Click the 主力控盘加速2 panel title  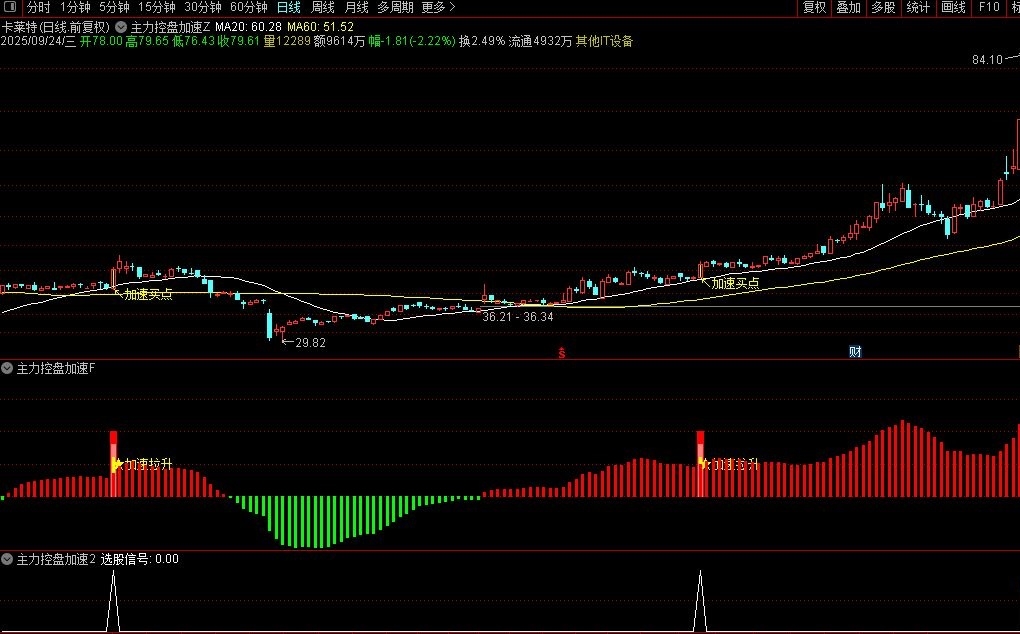click(x=56, y=559)
